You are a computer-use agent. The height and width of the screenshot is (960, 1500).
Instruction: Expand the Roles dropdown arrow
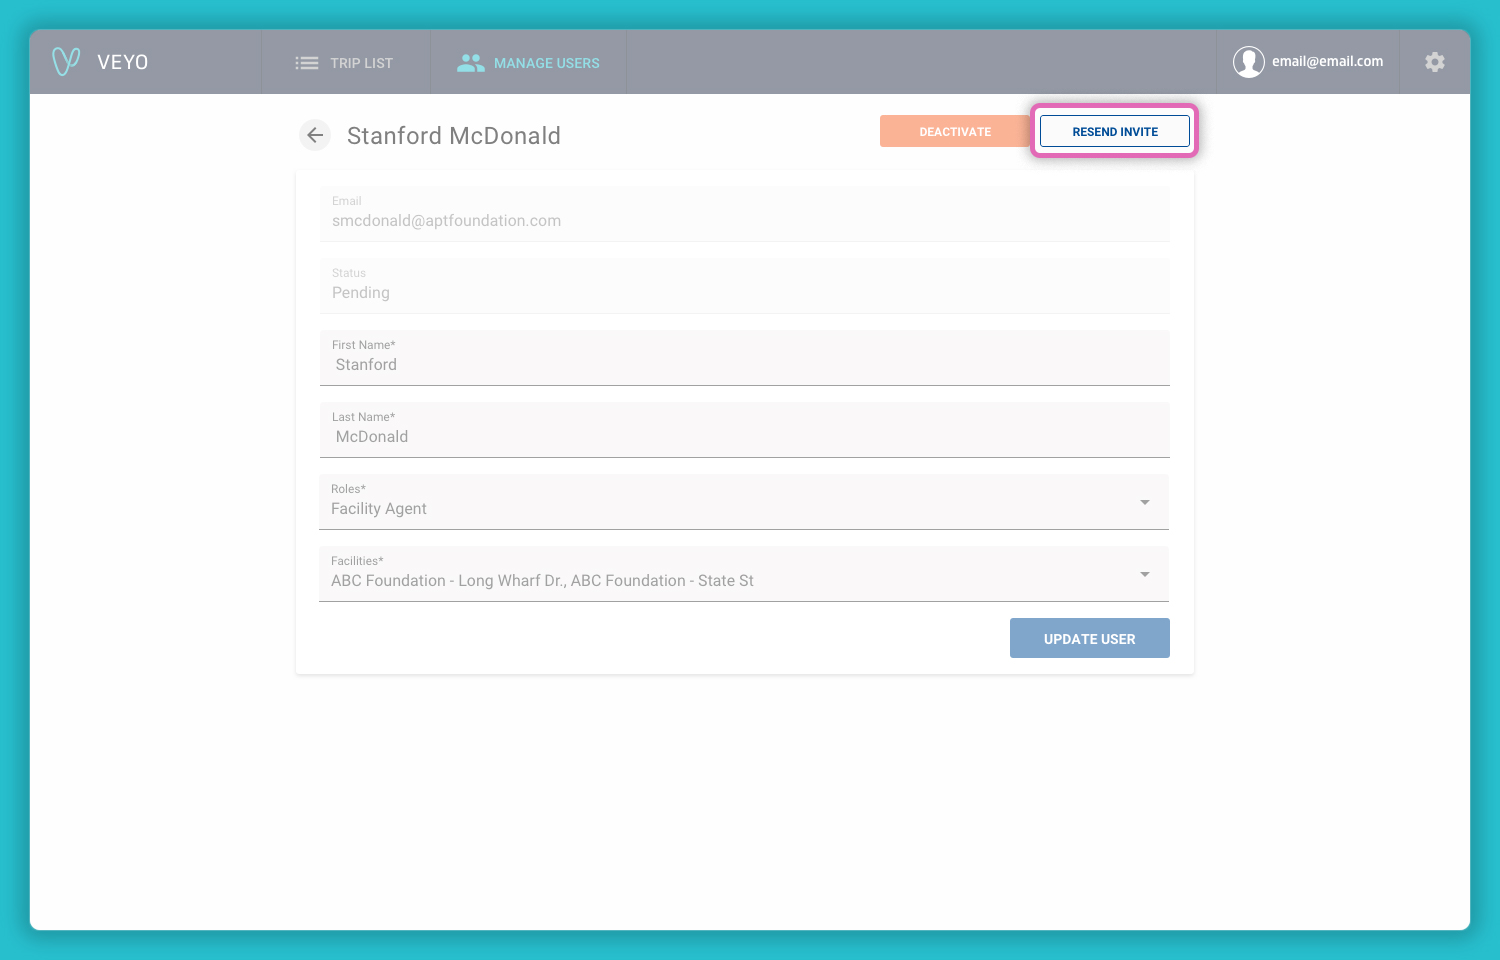tap(1145, 502)
